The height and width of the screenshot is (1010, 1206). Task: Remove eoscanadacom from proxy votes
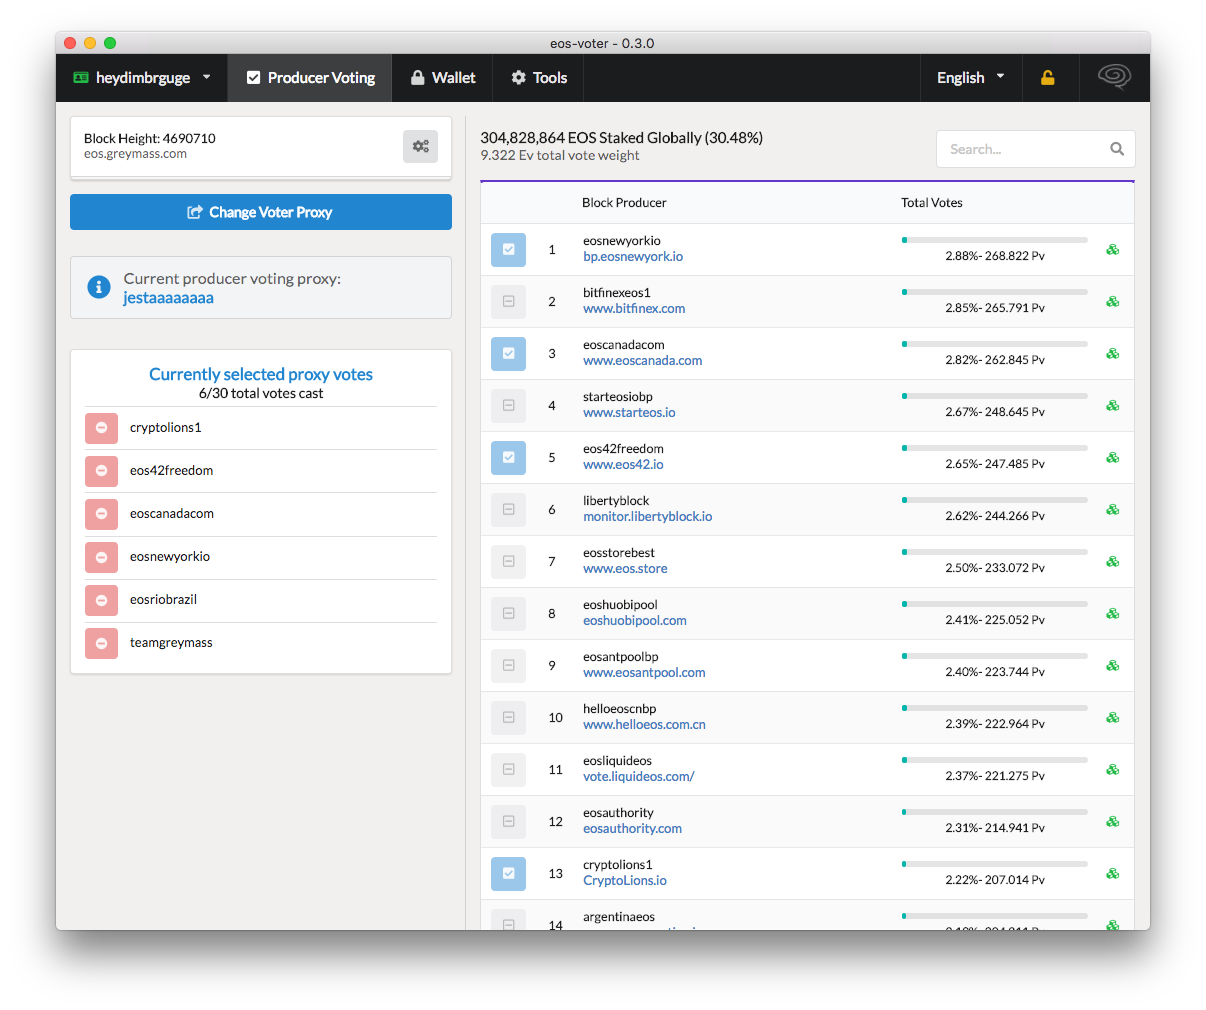coord(101,514)
